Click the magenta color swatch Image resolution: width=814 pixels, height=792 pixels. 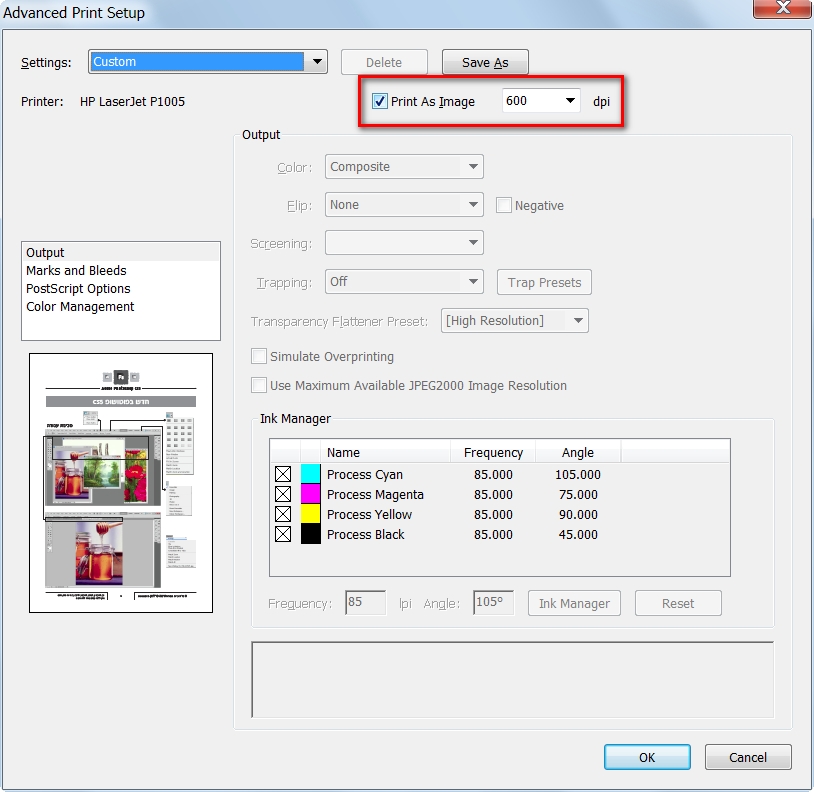tap(310, 494)
